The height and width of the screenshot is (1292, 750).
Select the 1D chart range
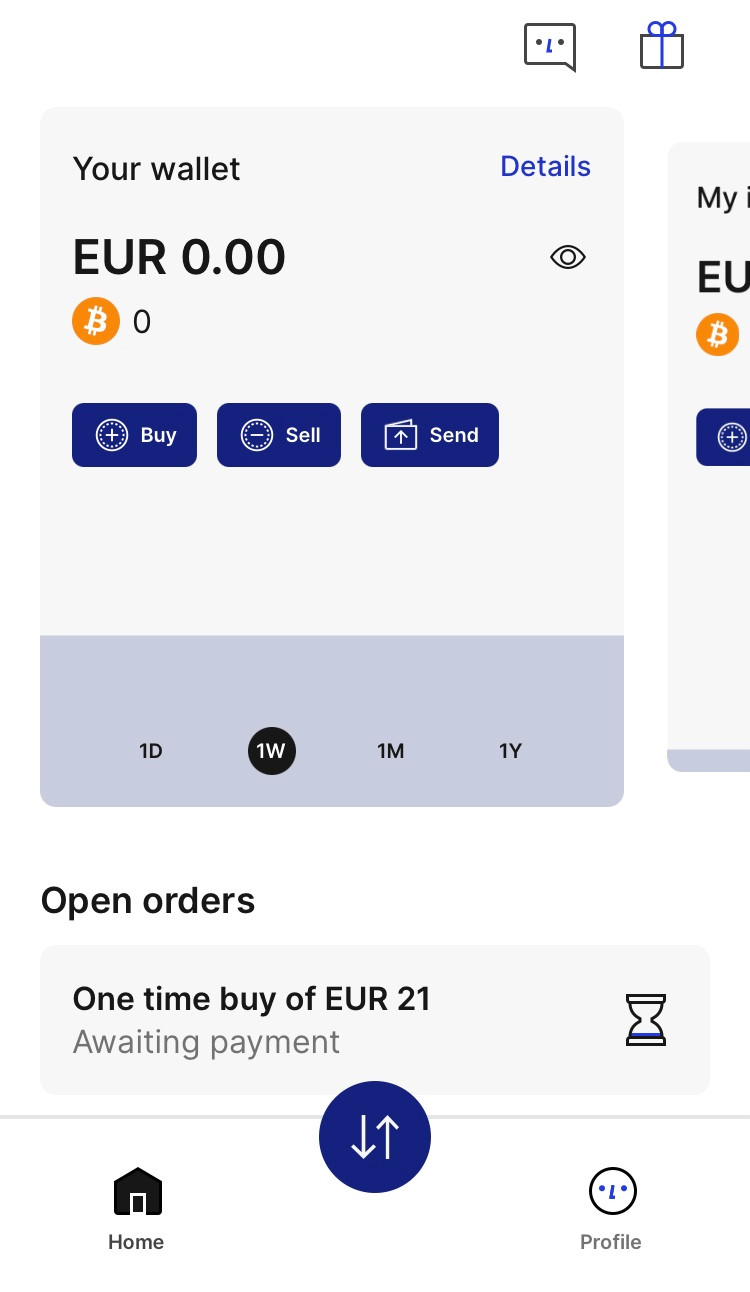pos(151,751)
